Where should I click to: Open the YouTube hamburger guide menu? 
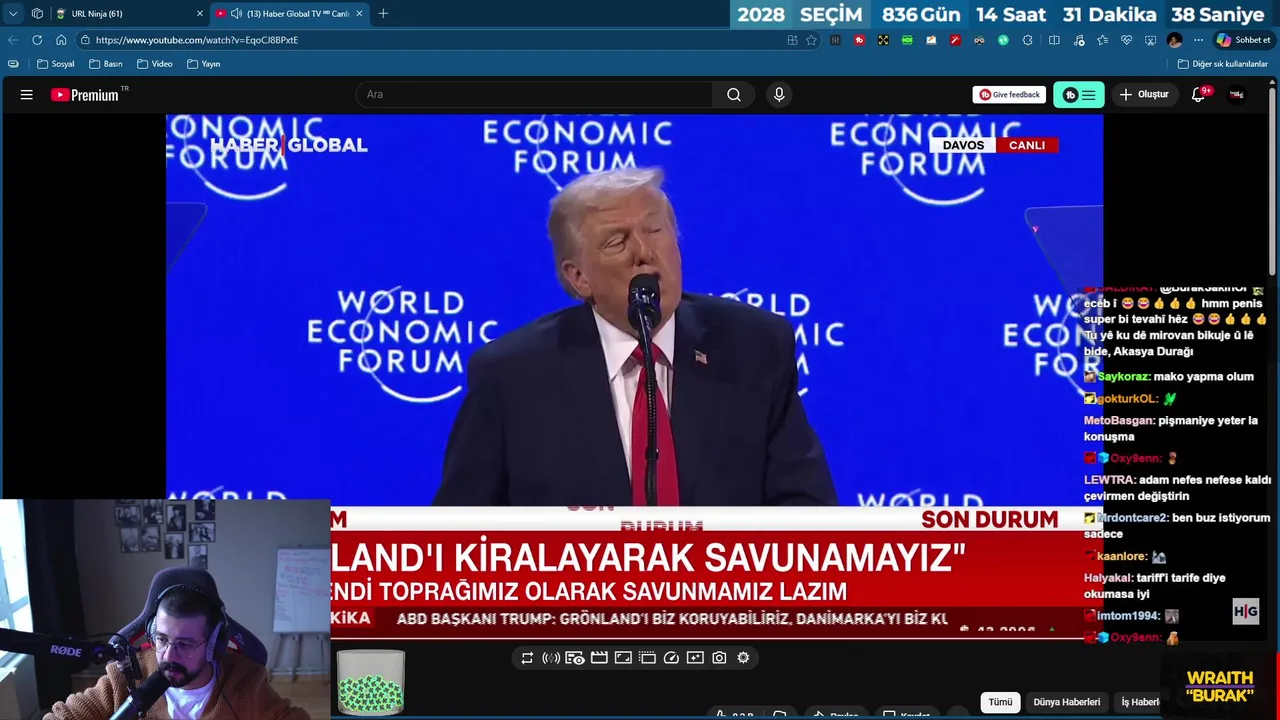pos(27,95)
